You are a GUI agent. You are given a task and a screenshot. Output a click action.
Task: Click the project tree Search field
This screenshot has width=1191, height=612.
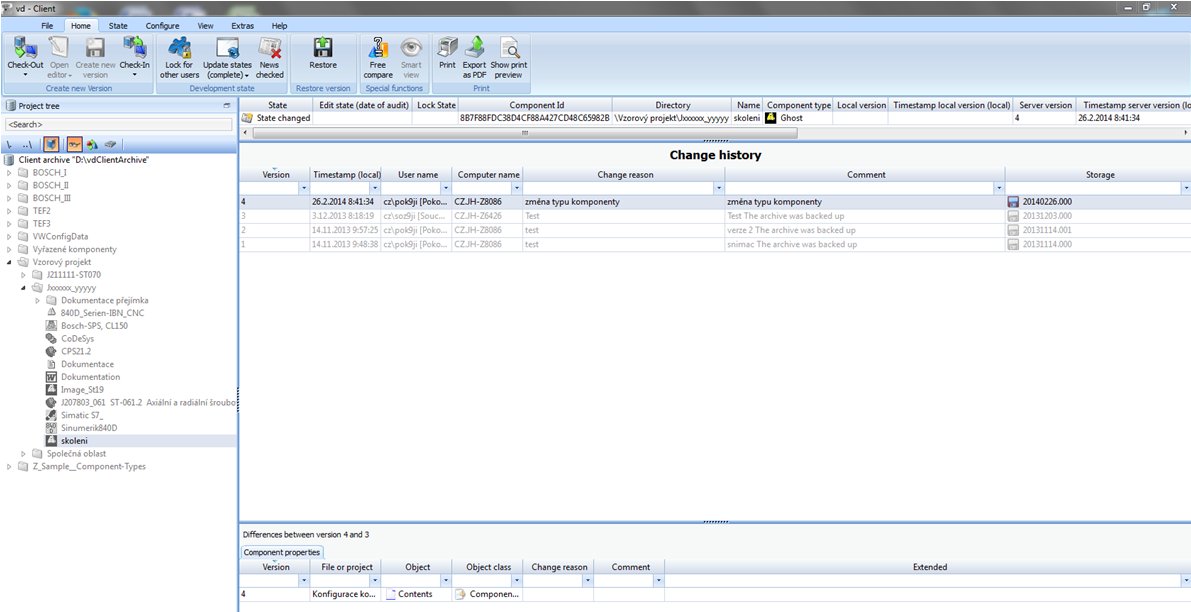(118, 124)
